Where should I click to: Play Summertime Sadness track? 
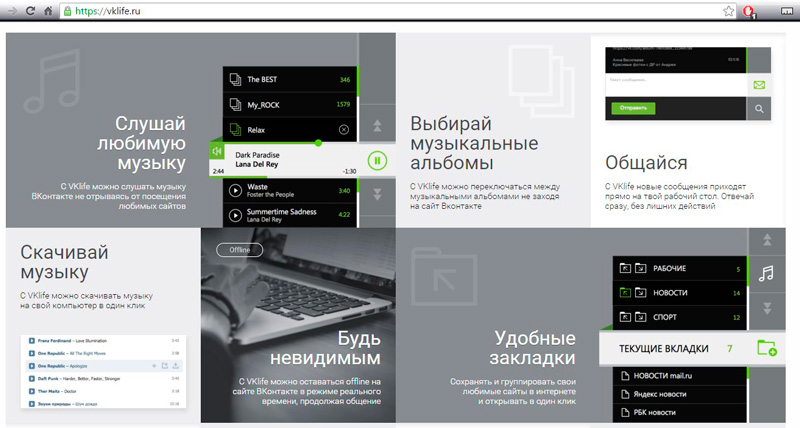coord(235,215)
